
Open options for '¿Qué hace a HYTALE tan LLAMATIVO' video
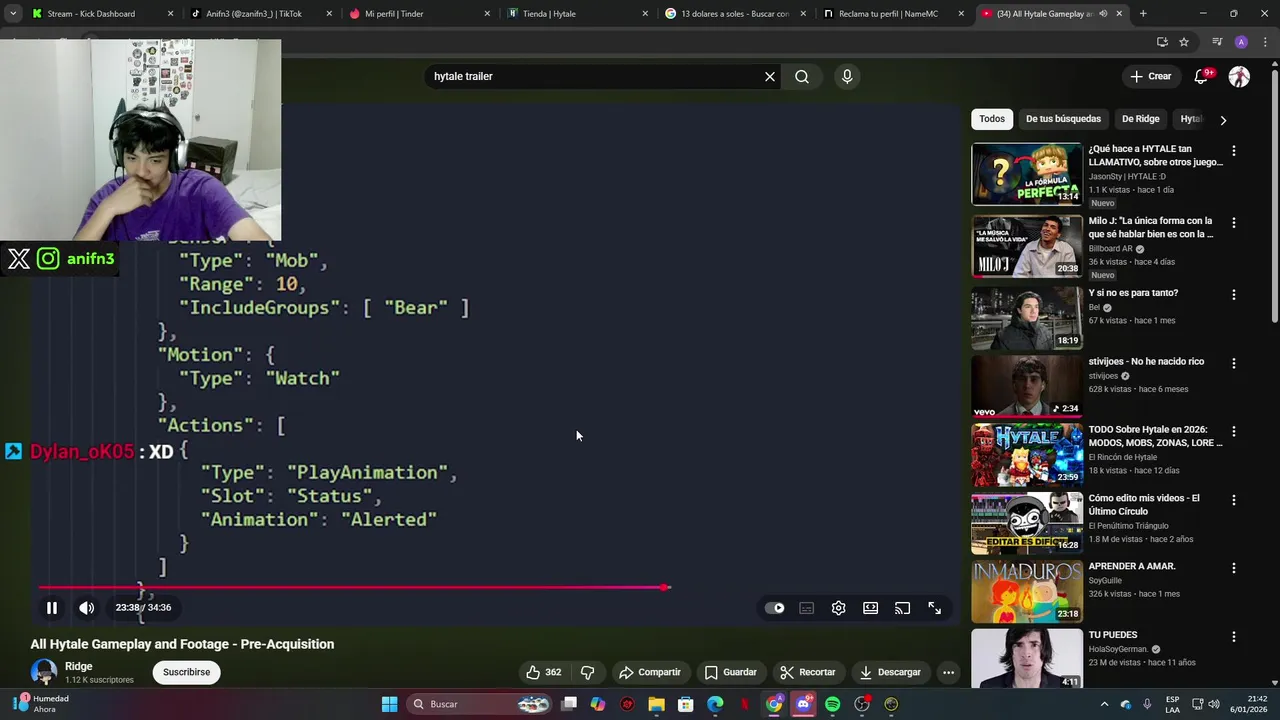point(1233,150)
